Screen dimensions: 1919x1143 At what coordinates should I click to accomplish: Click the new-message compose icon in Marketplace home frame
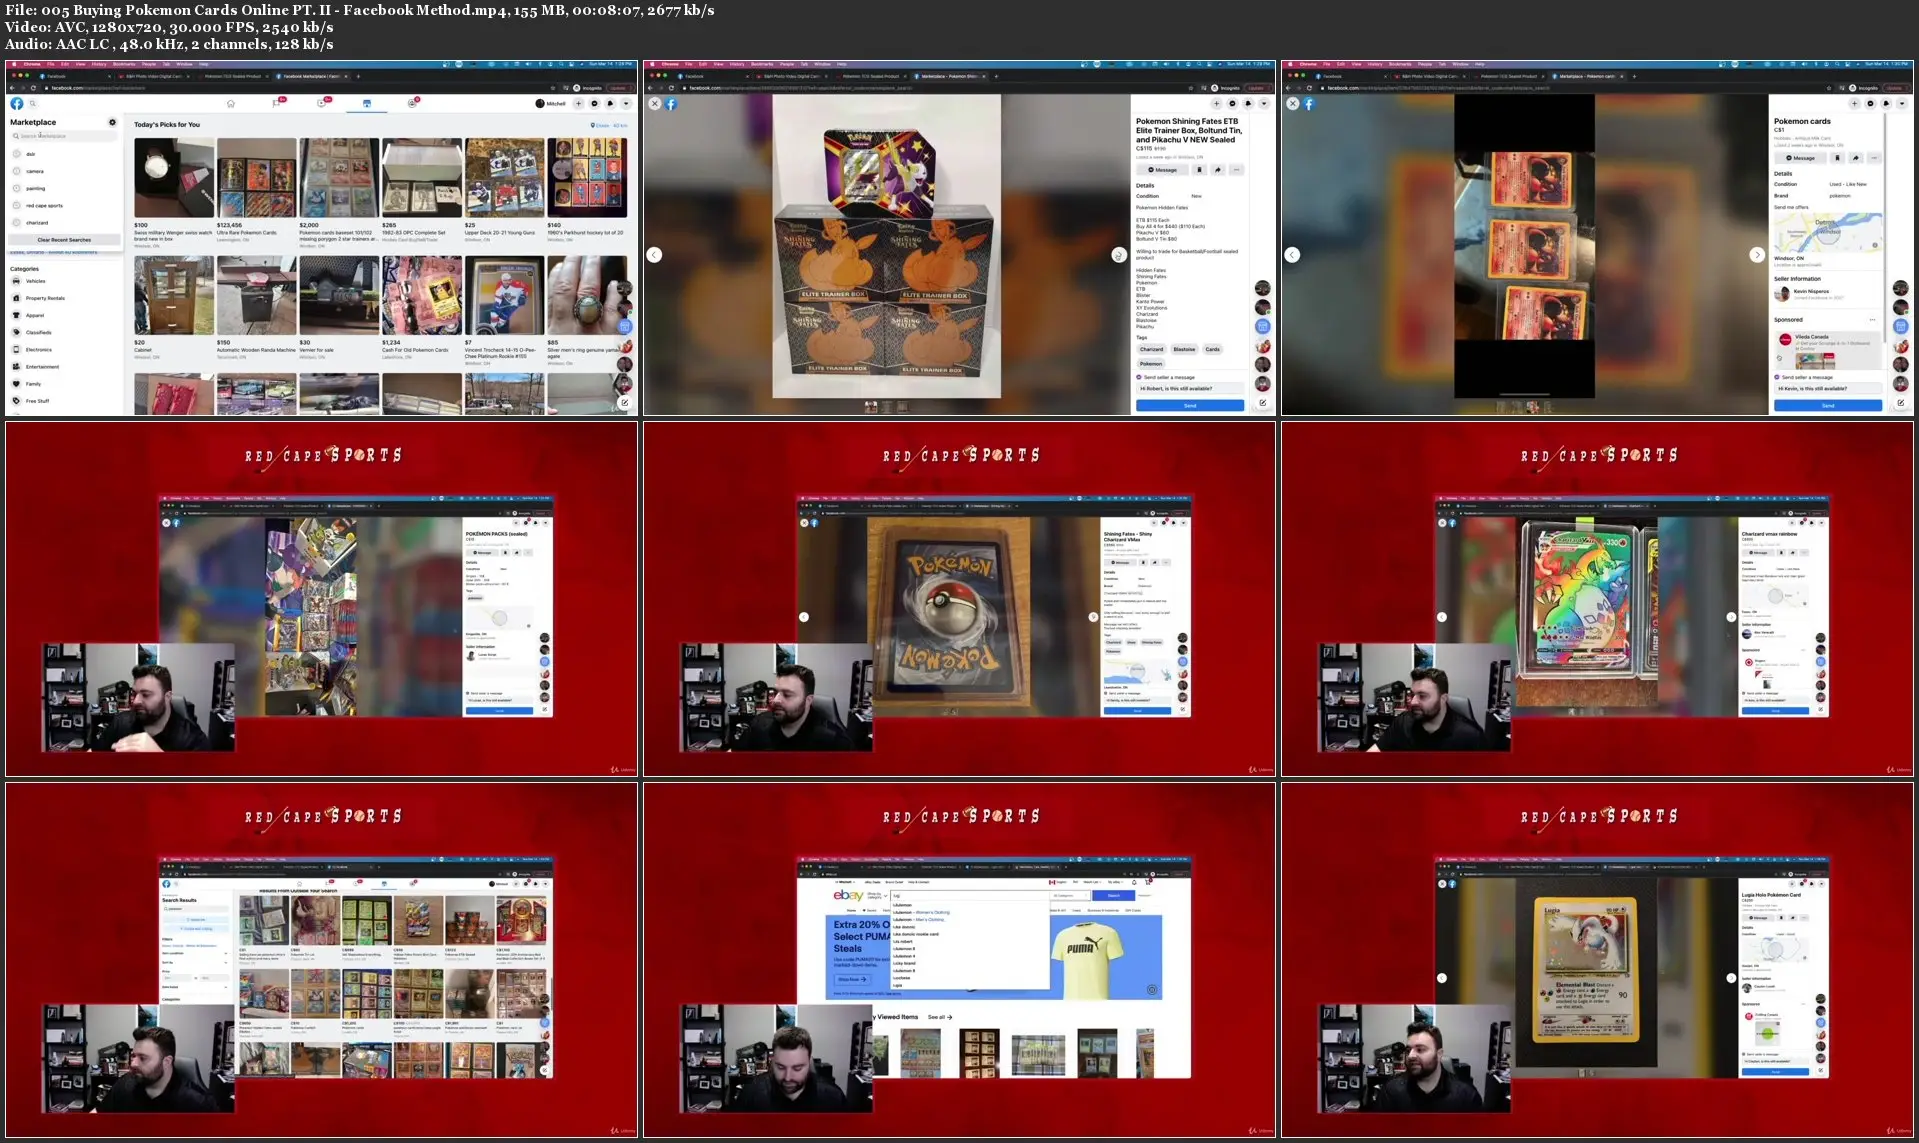(624, 403)
